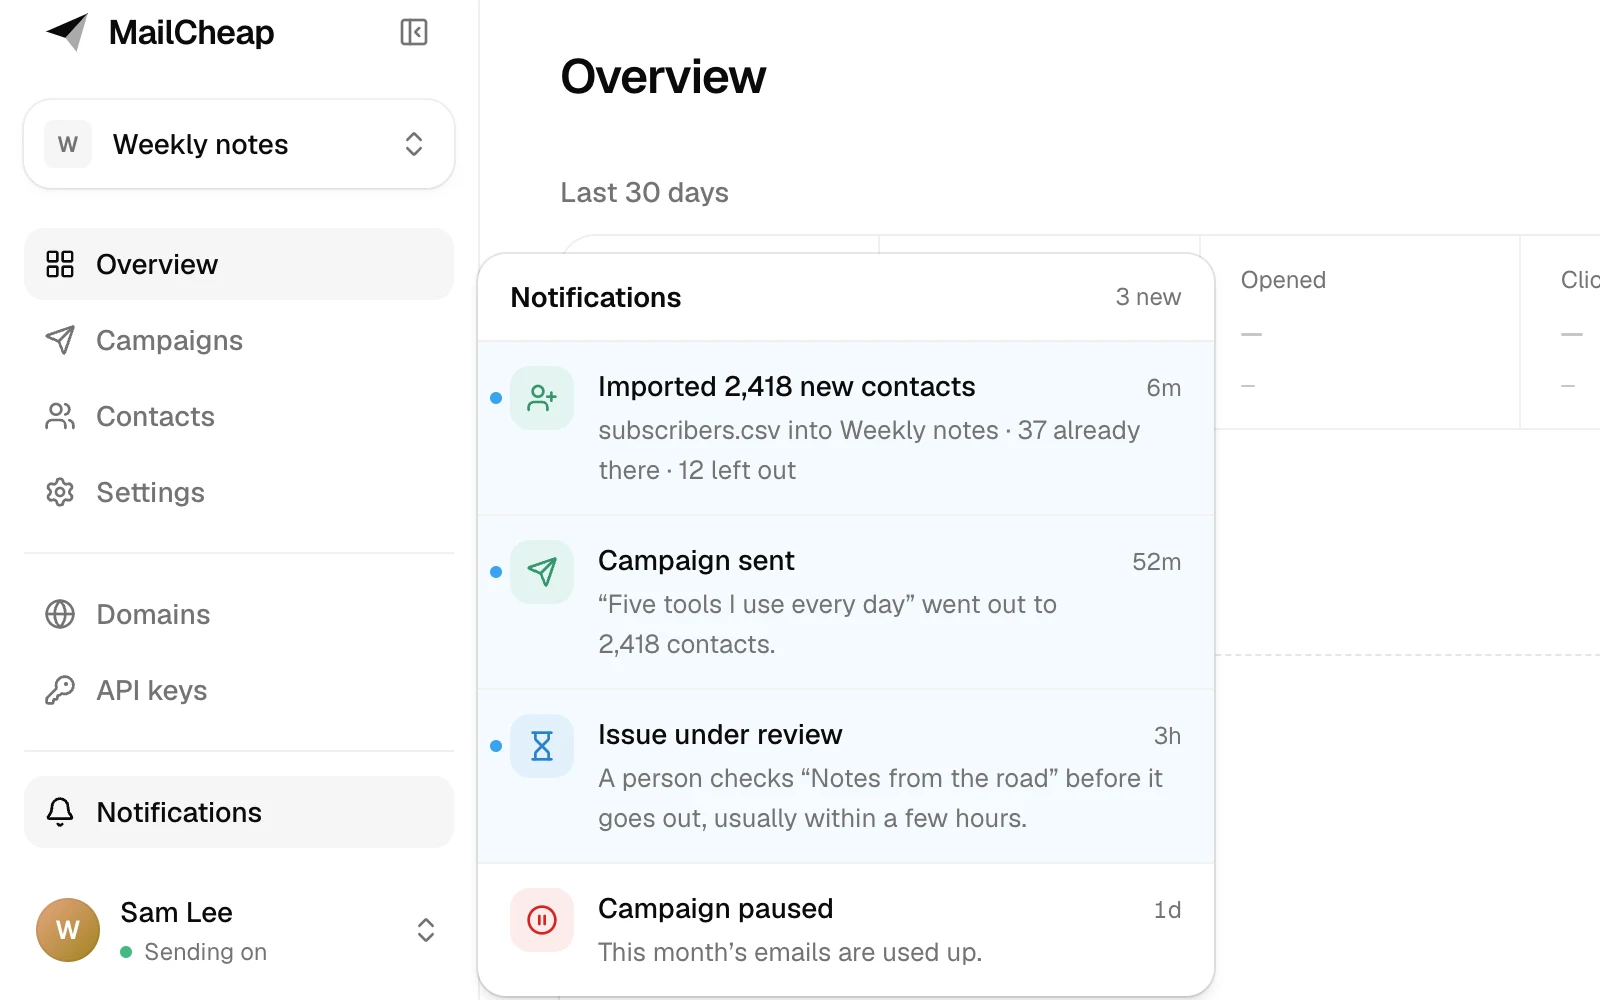Click the Notifications sidebar button
Viewport: 1600px width, 1000px height.
239,812
